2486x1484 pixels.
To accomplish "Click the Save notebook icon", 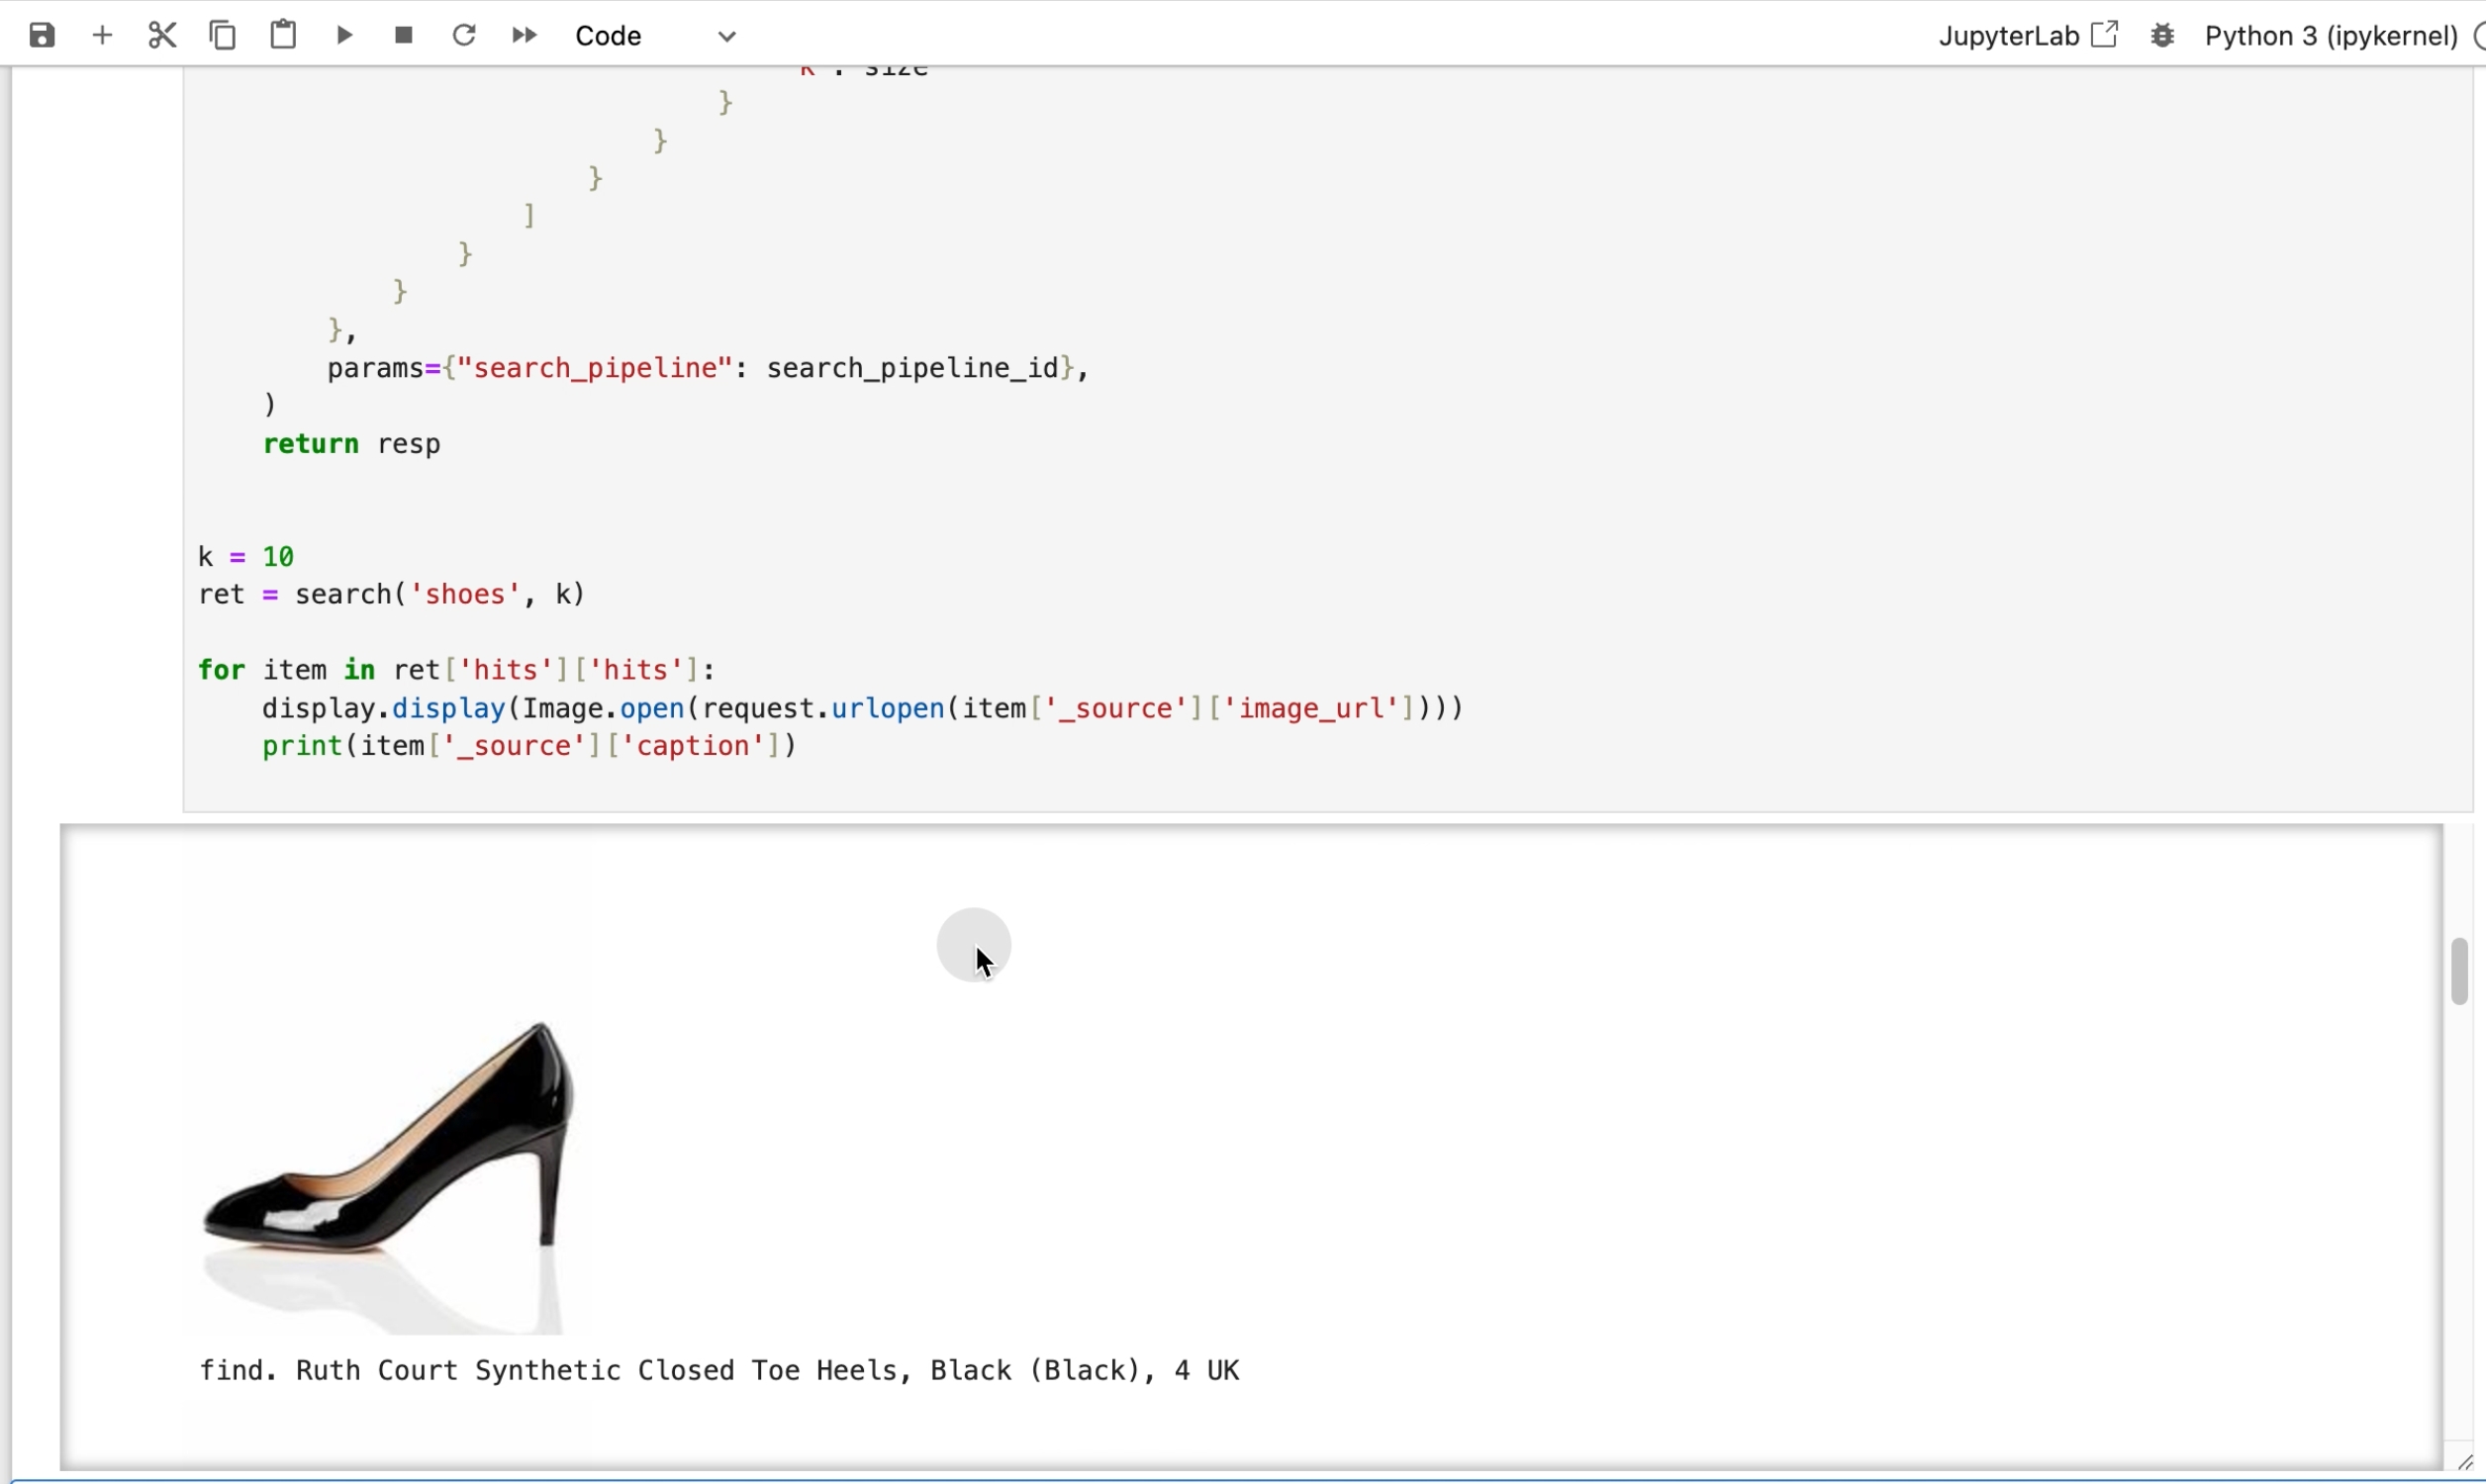I will point(42,36).
